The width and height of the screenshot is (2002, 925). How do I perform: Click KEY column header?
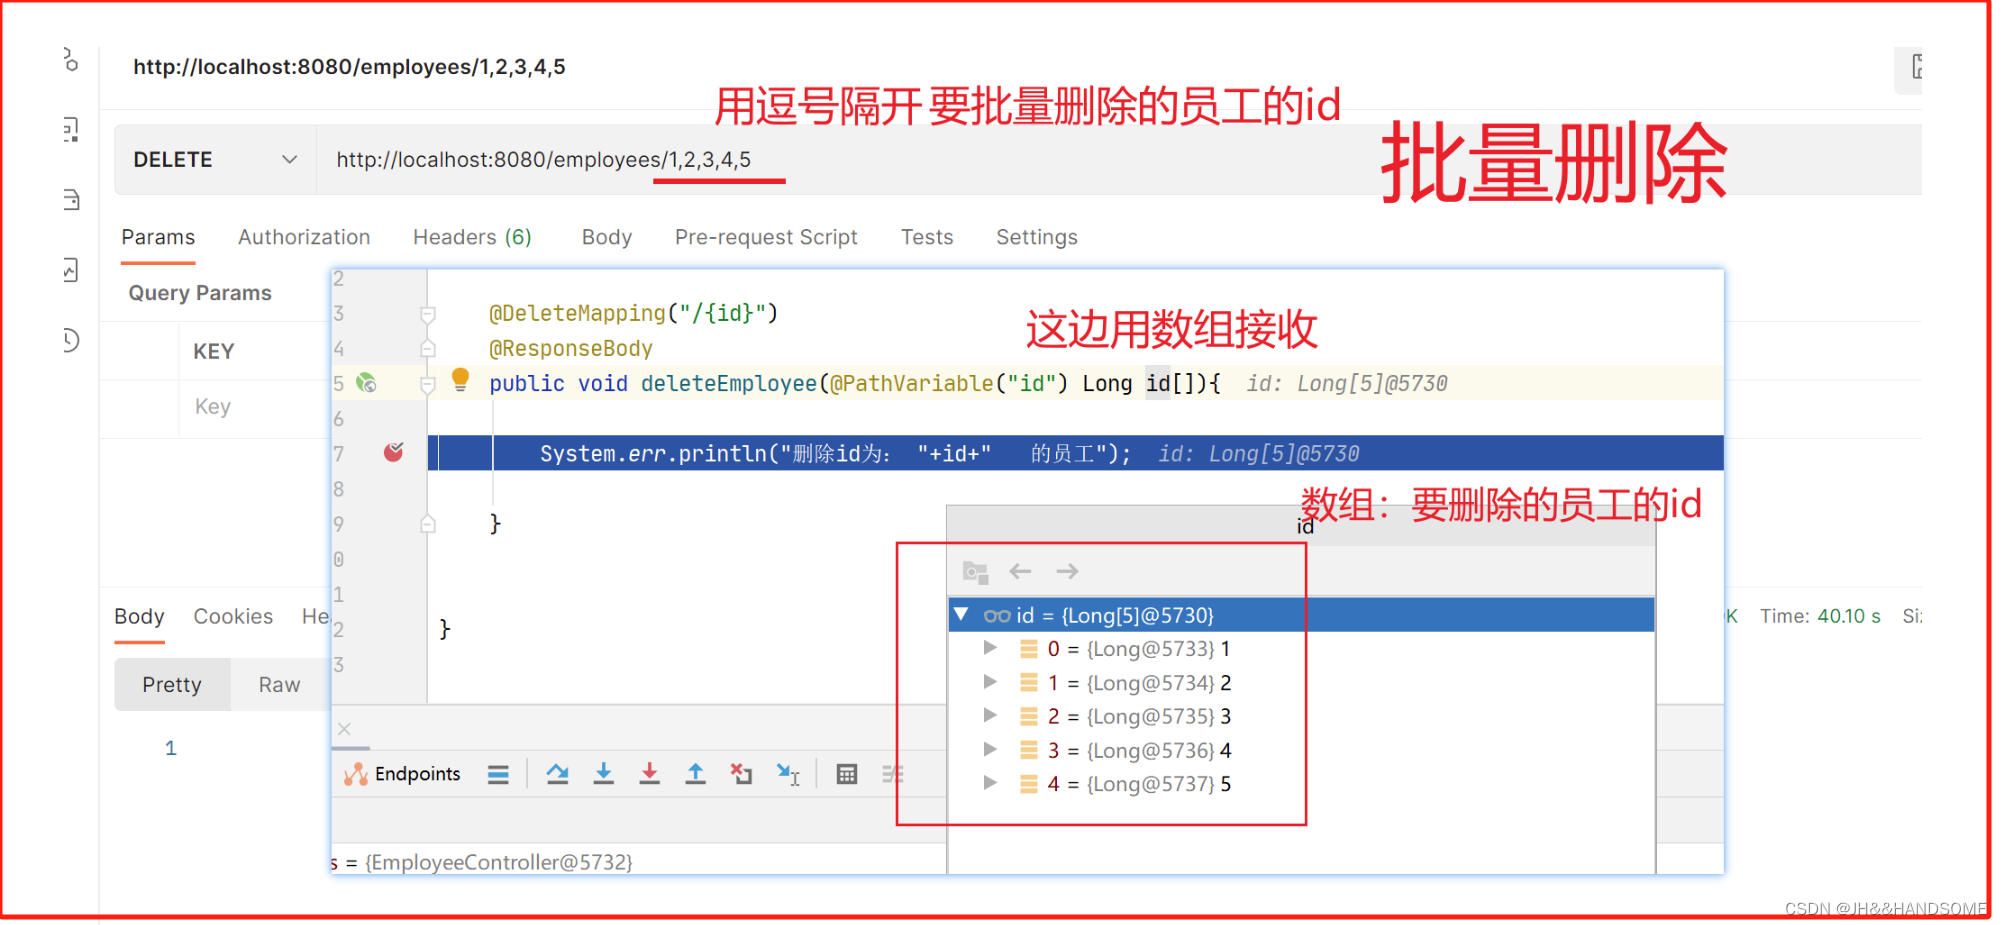(x=214, y=352)
